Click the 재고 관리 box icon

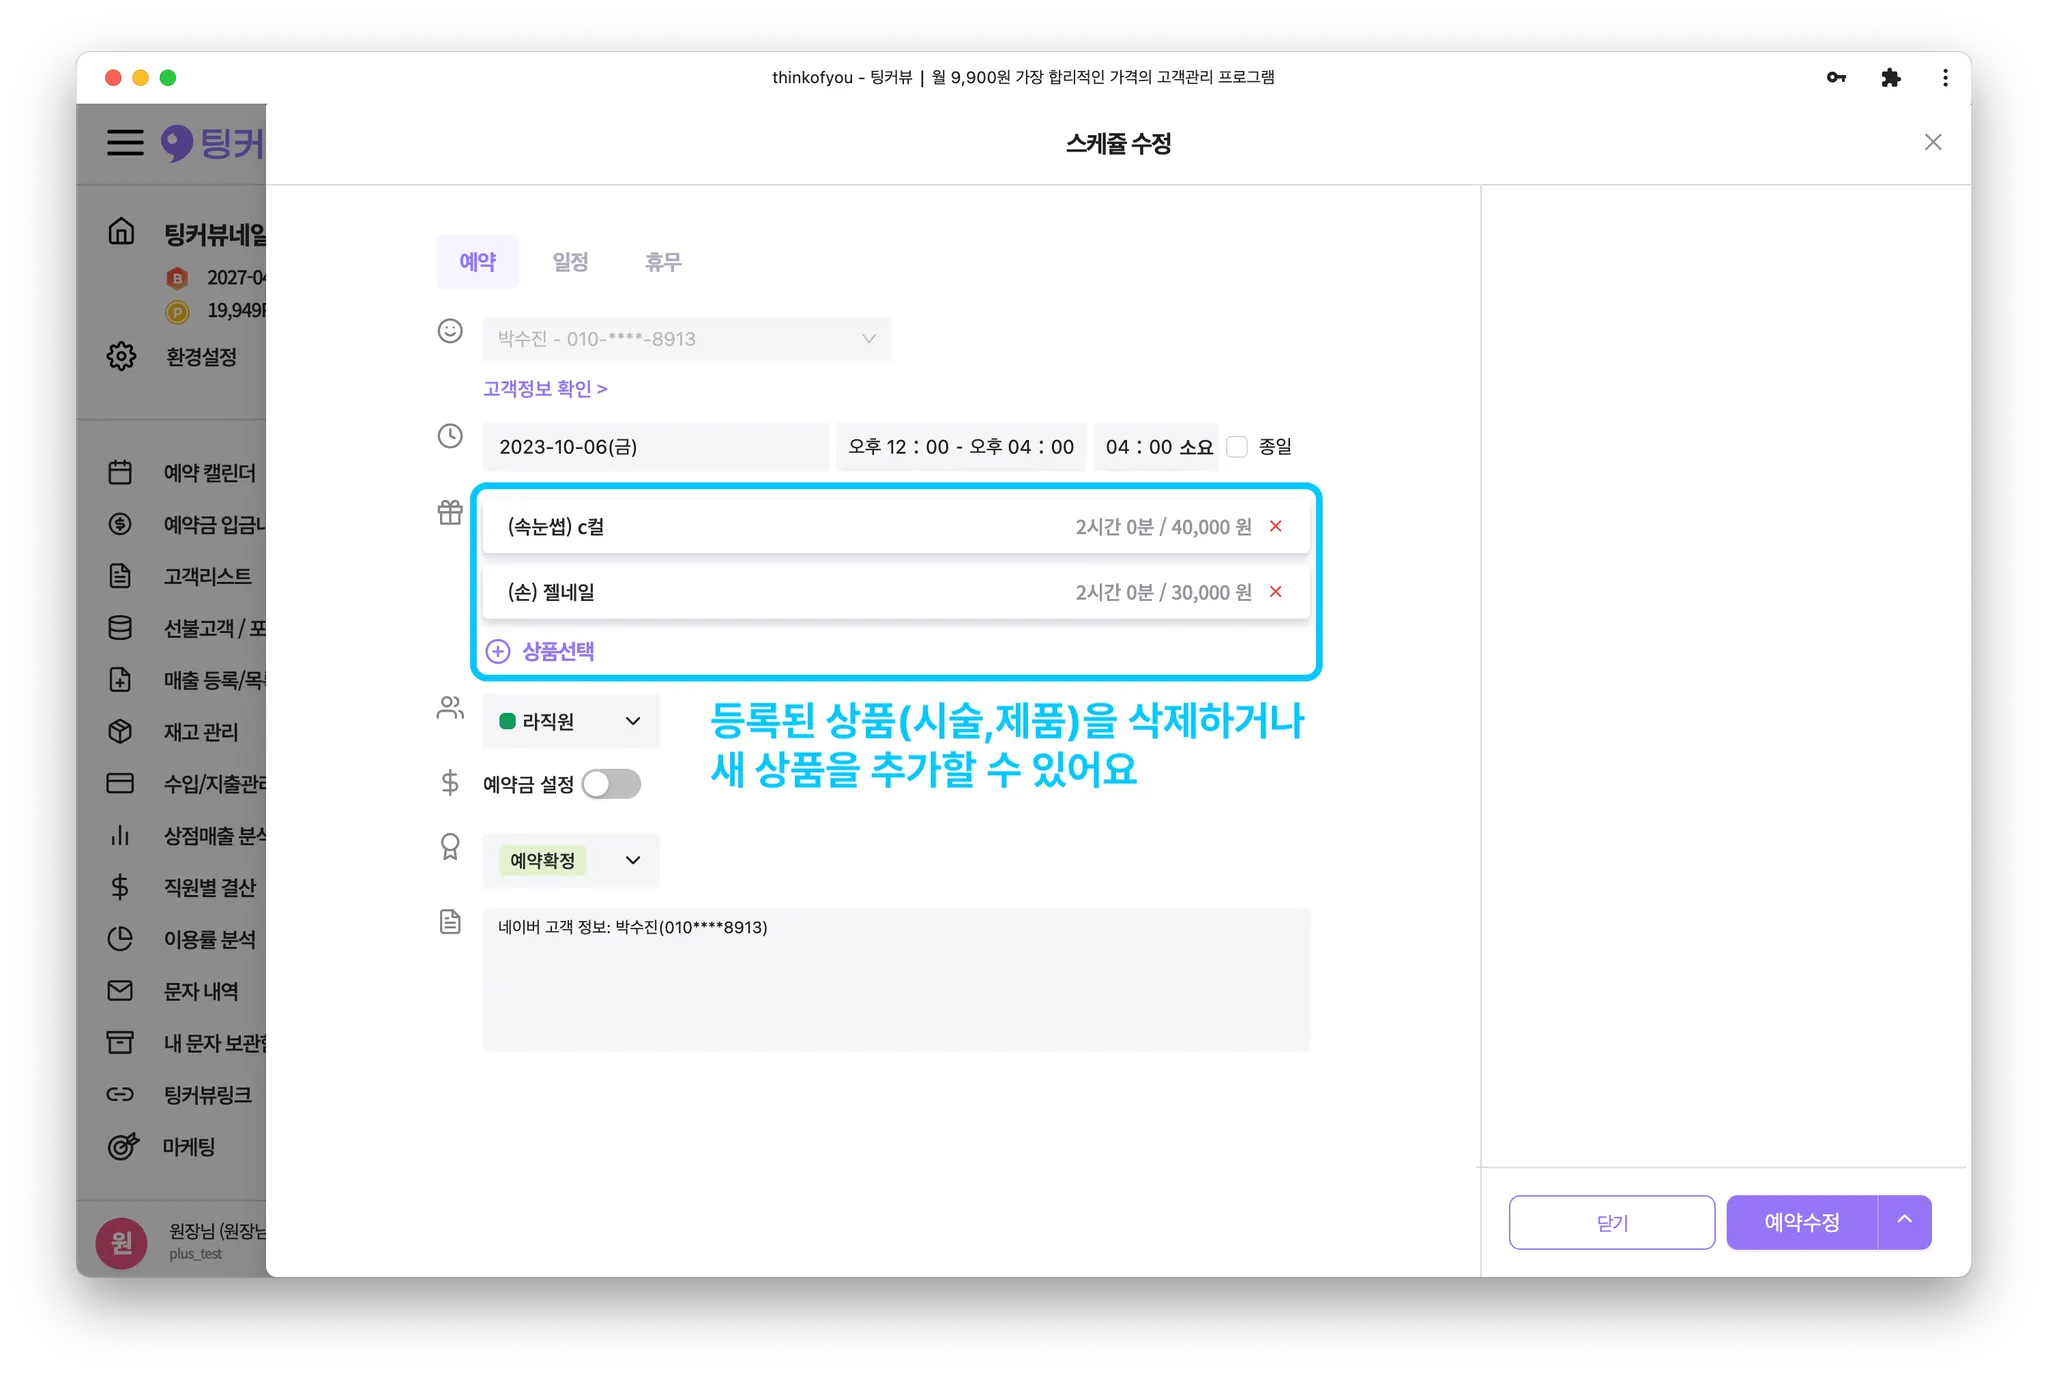coord(120,732)
